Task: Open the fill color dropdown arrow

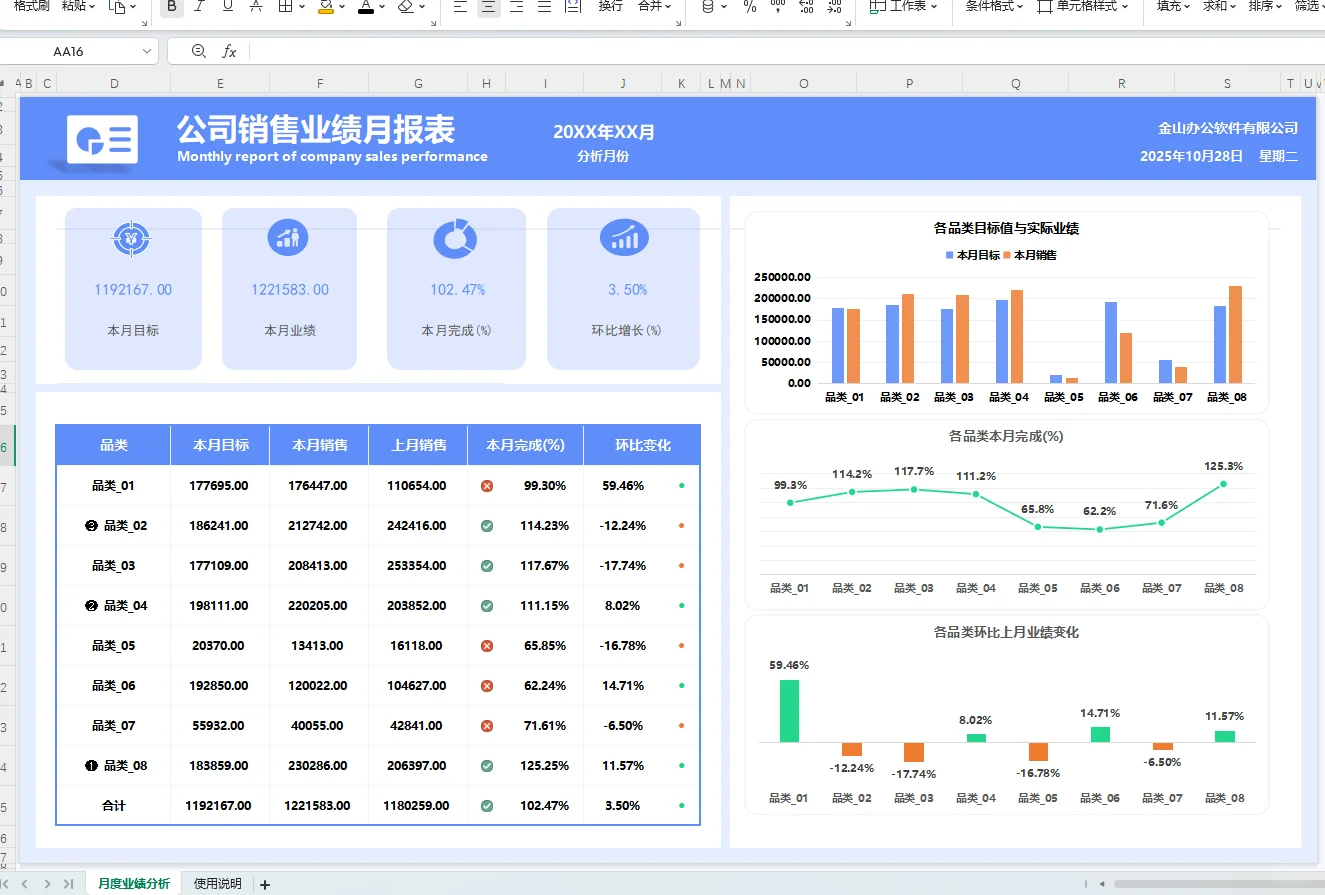Action: (x=342, y=9)
